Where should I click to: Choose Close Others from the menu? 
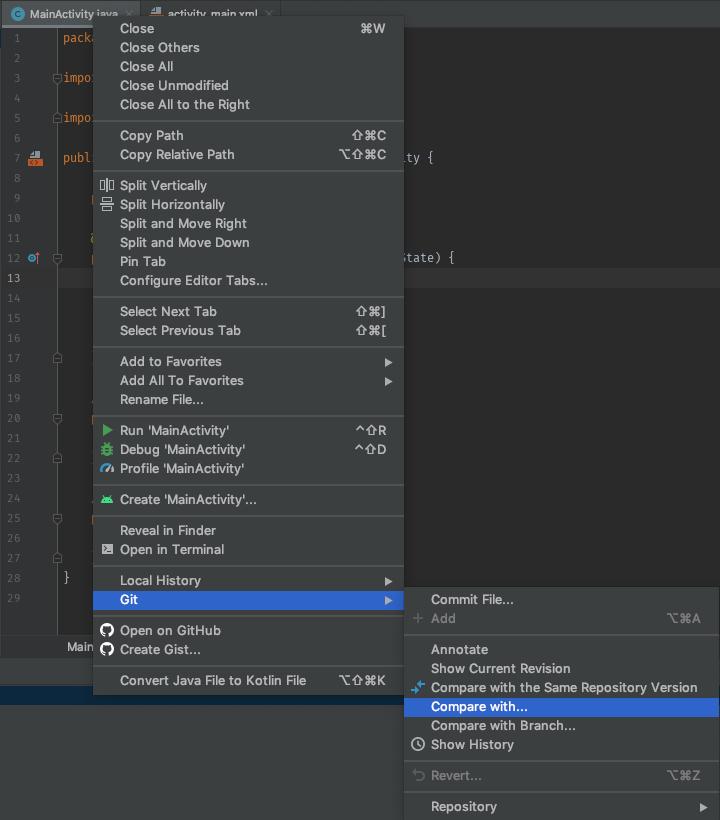click(159, 47)
